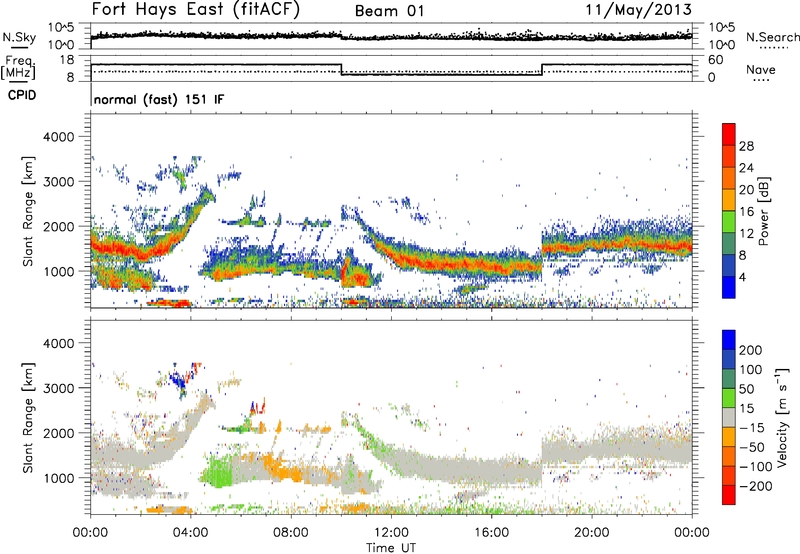The image size is (800, 554).
Task: Click the '04:00' time axis label
Action: pos(191,533)
